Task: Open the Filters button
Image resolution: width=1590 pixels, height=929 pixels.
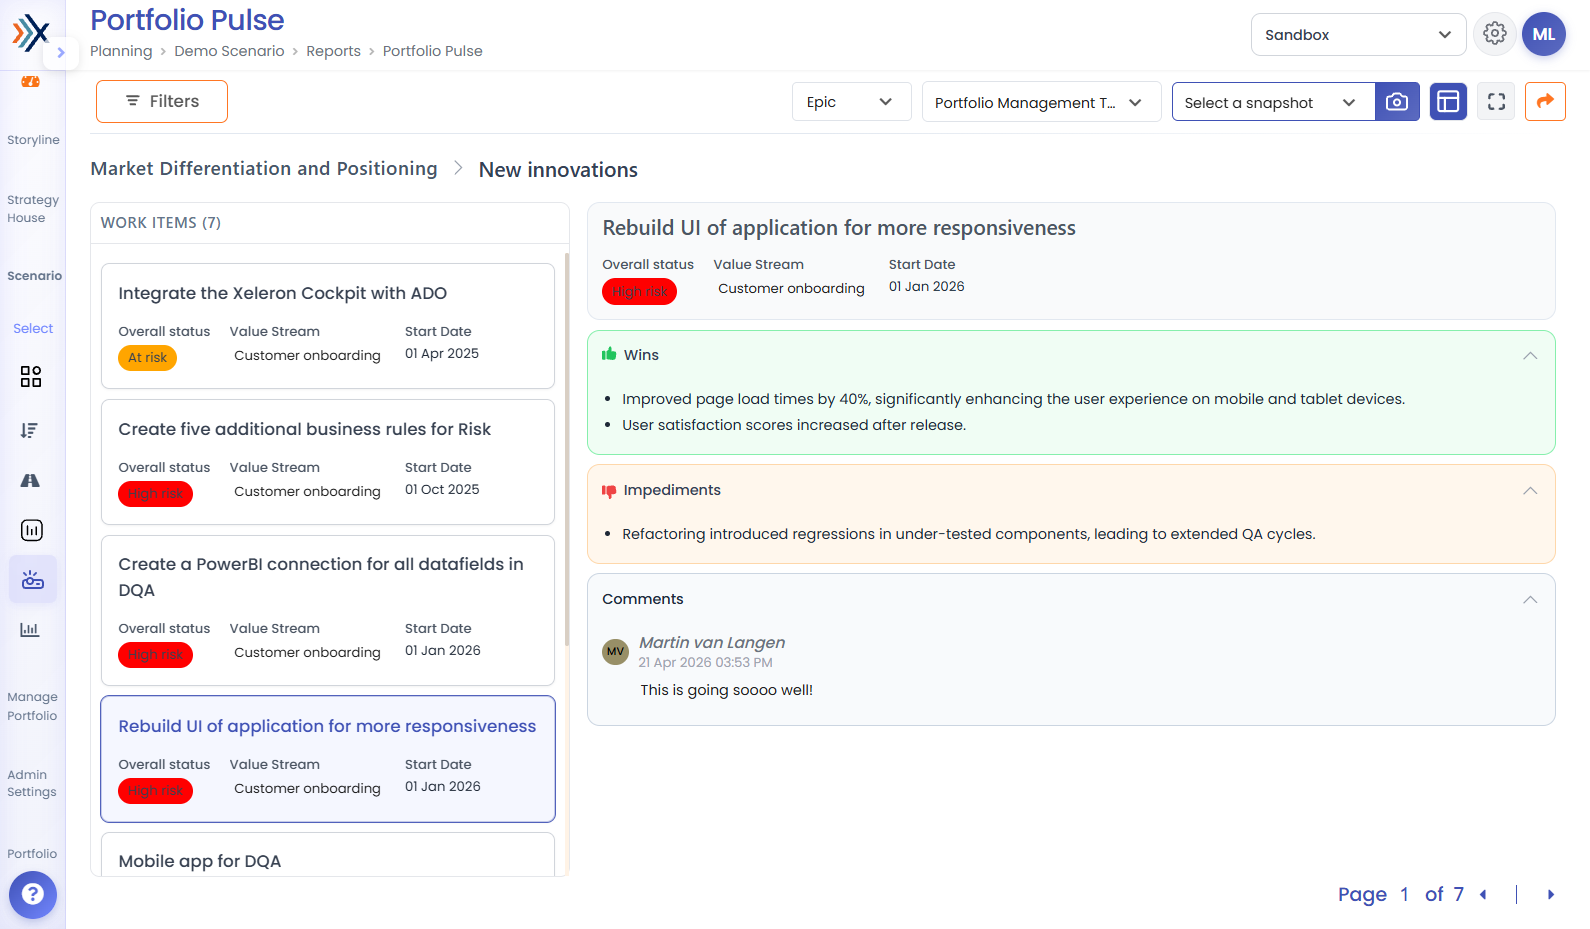Action: [162, 101]
